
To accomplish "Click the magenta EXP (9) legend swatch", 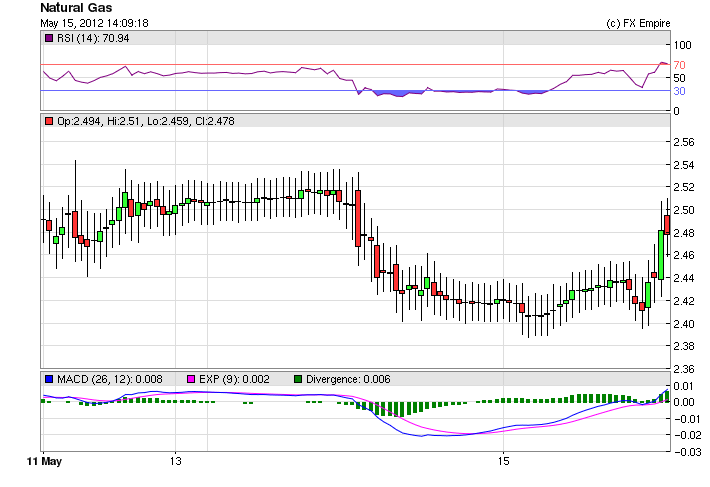I will point(191,379).
